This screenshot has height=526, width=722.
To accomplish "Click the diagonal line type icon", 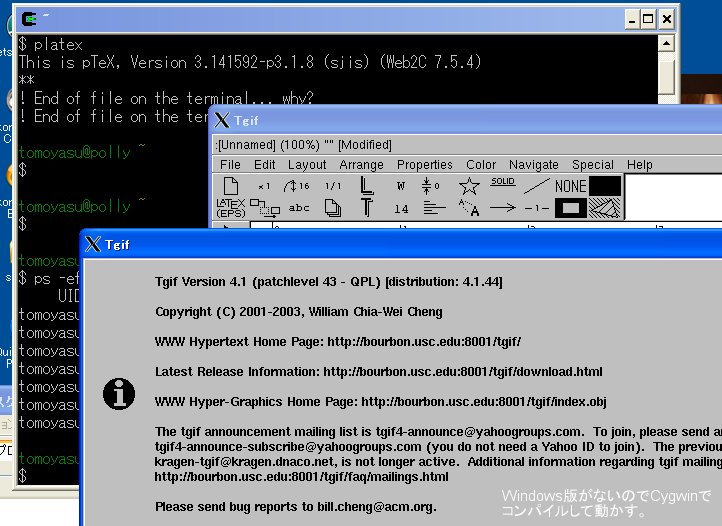I will (x=536, y=186).
